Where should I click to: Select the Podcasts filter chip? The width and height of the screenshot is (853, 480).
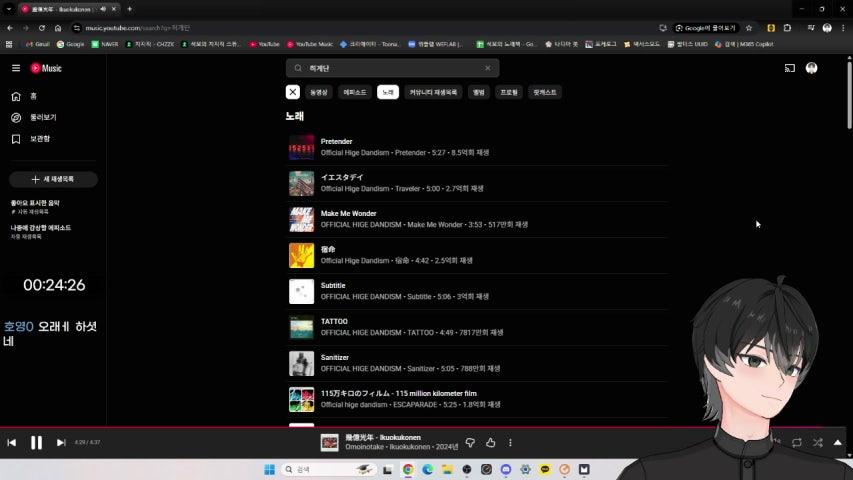(x=545, y=92)
